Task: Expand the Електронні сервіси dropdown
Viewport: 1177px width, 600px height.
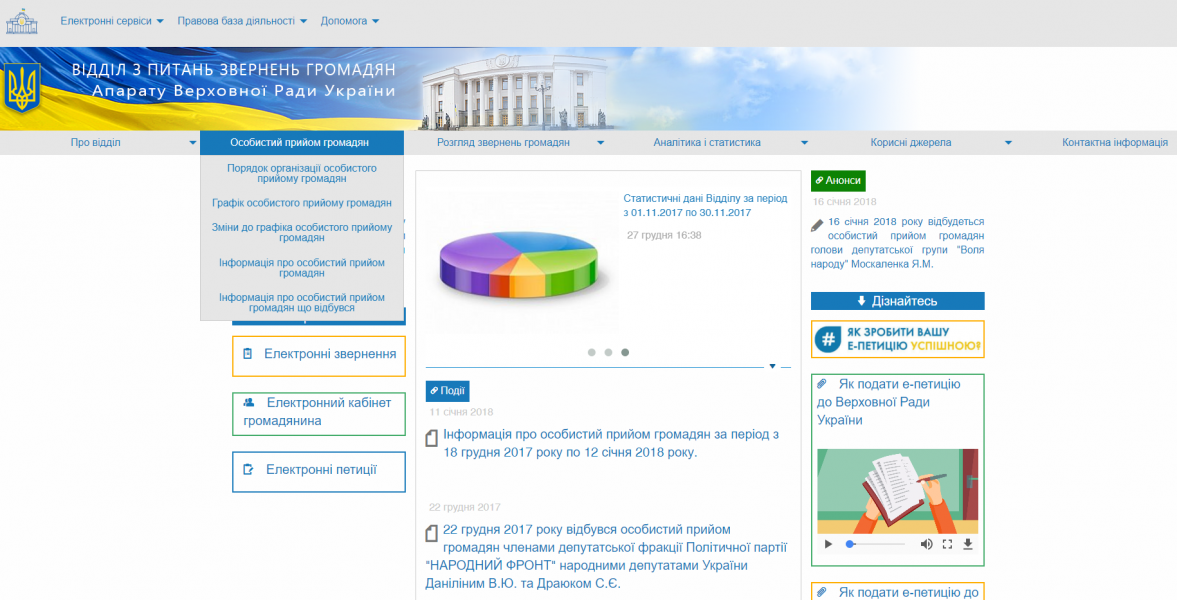Action: pos(112,21)
